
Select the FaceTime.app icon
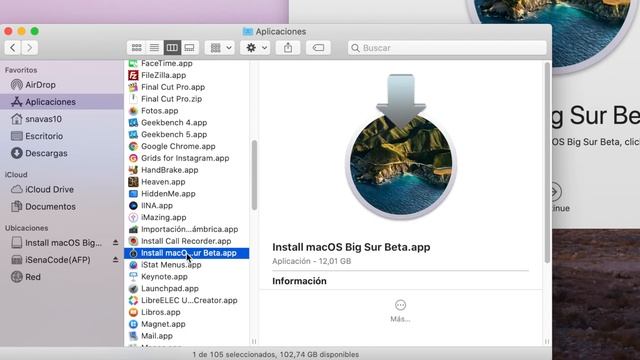[x=133, y=64]
